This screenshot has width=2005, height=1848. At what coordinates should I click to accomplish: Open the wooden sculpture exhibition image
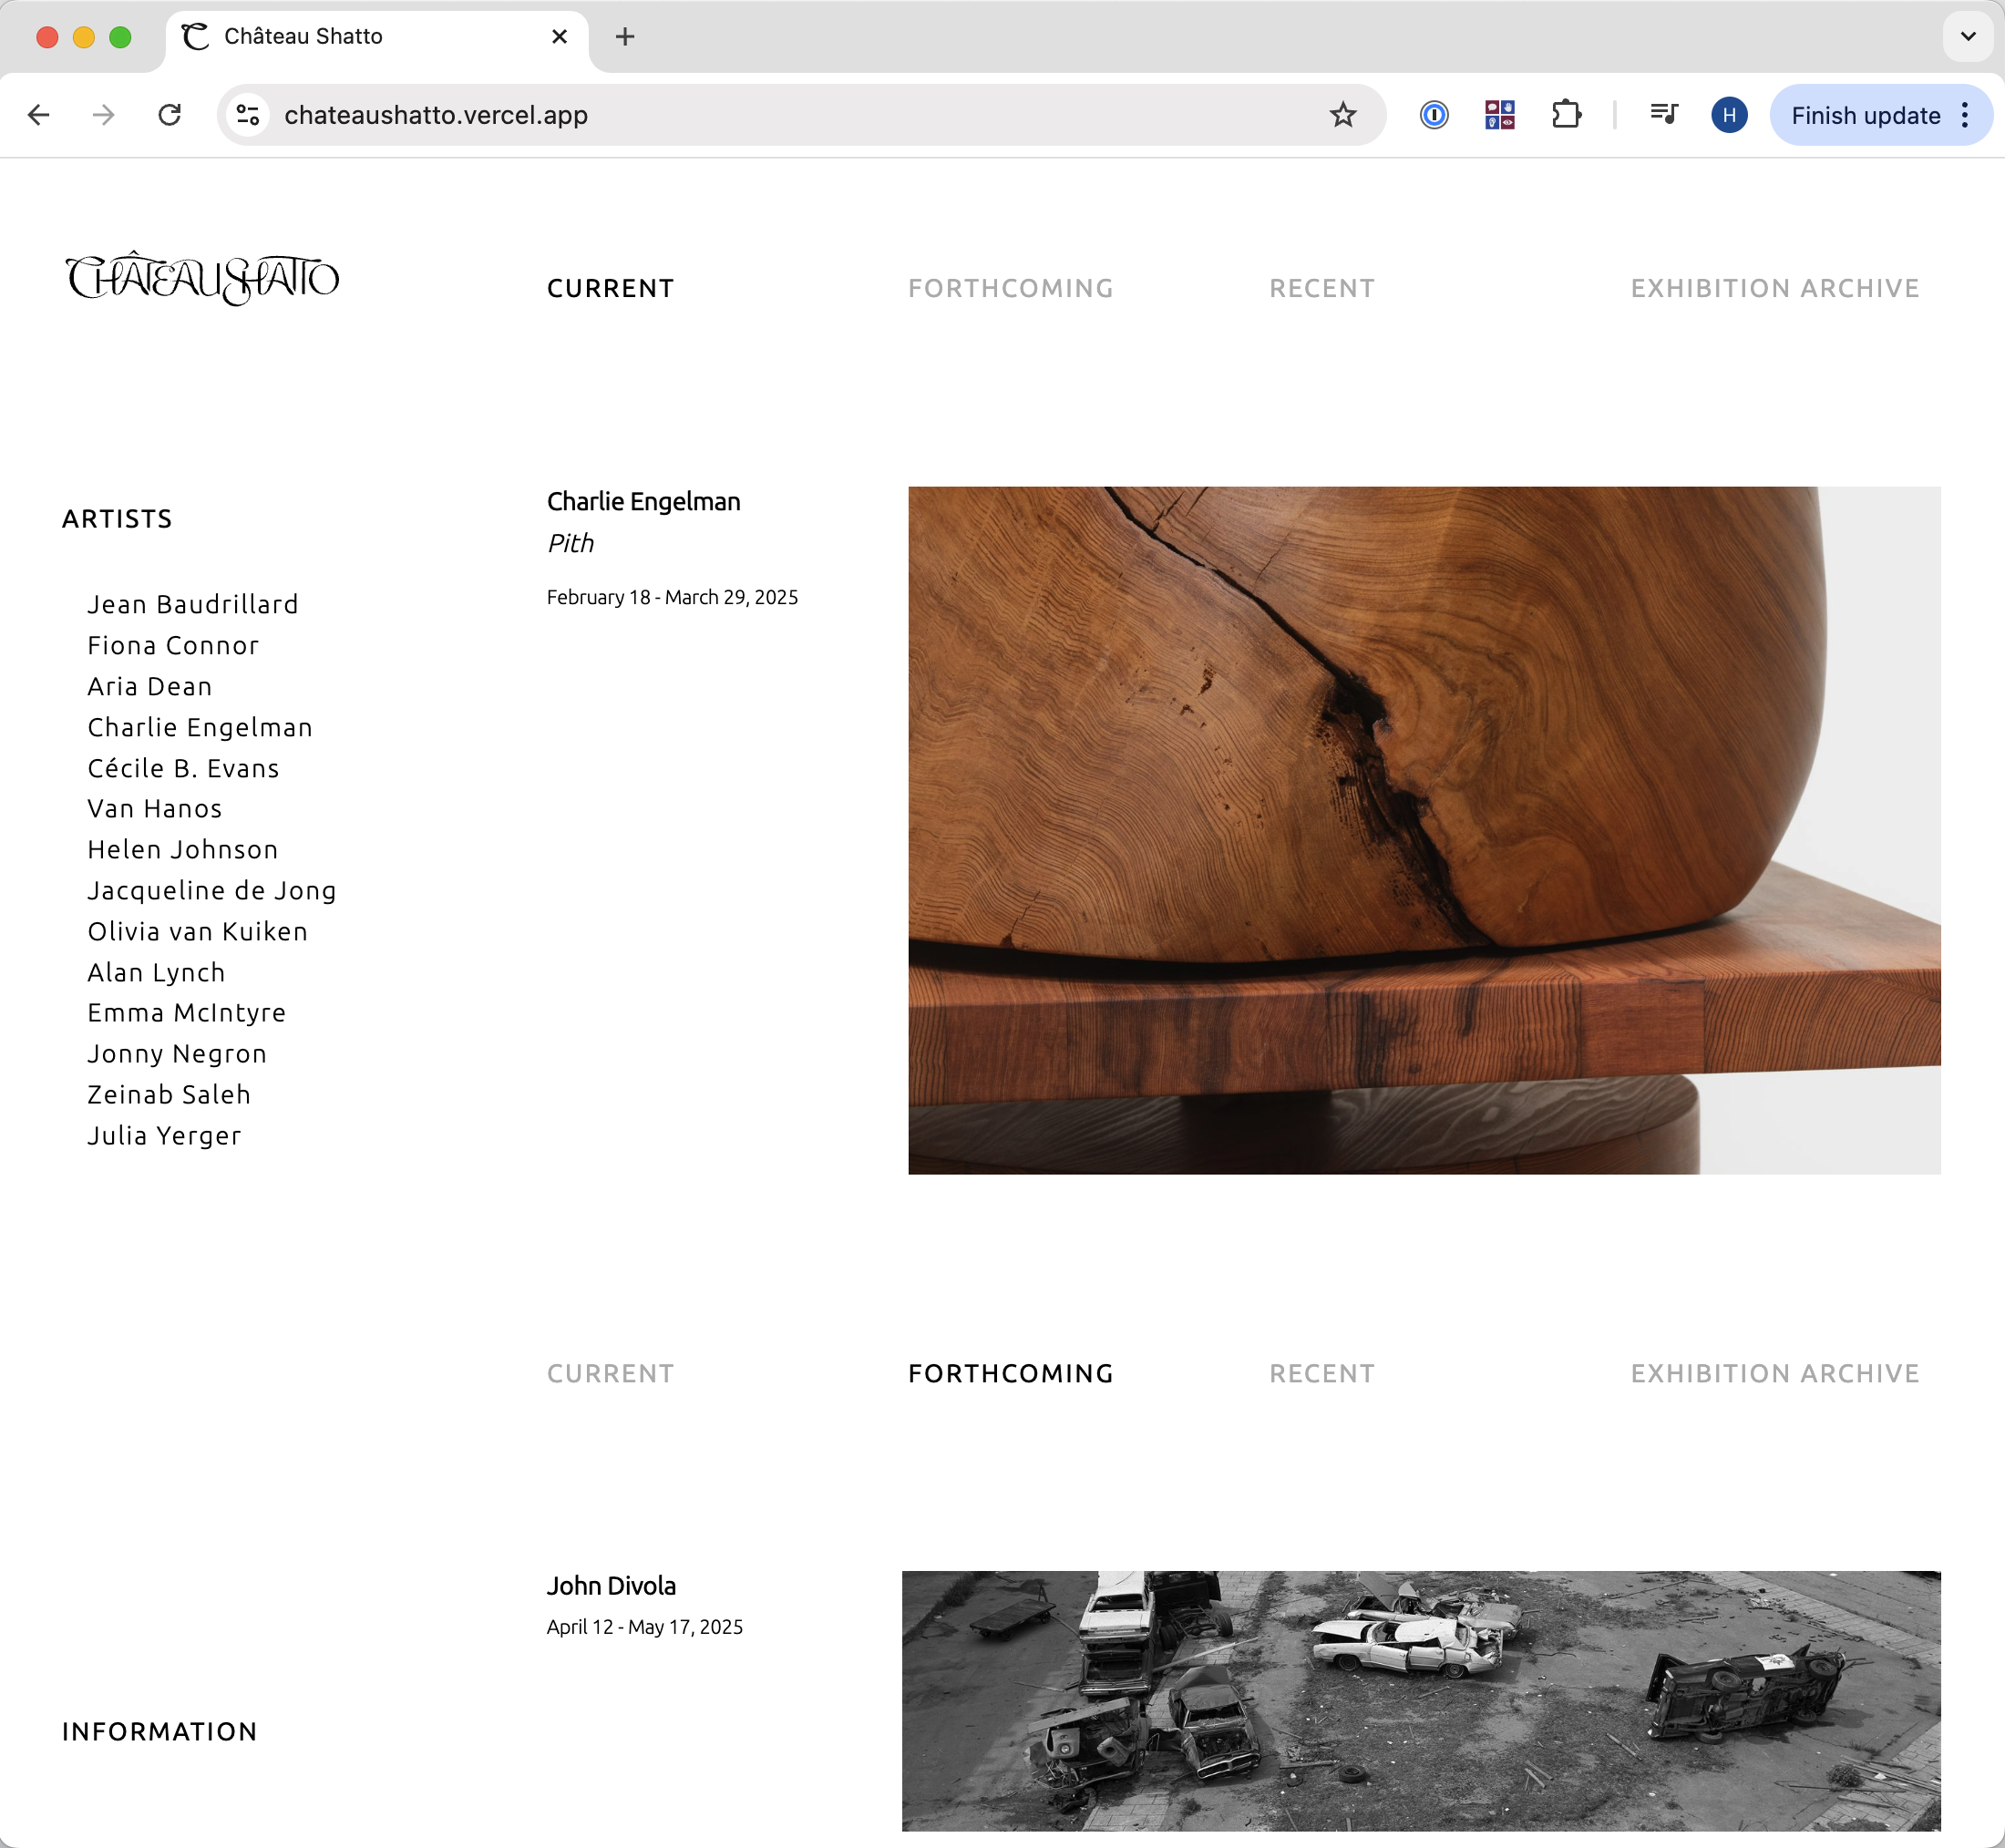point(1424,830)
